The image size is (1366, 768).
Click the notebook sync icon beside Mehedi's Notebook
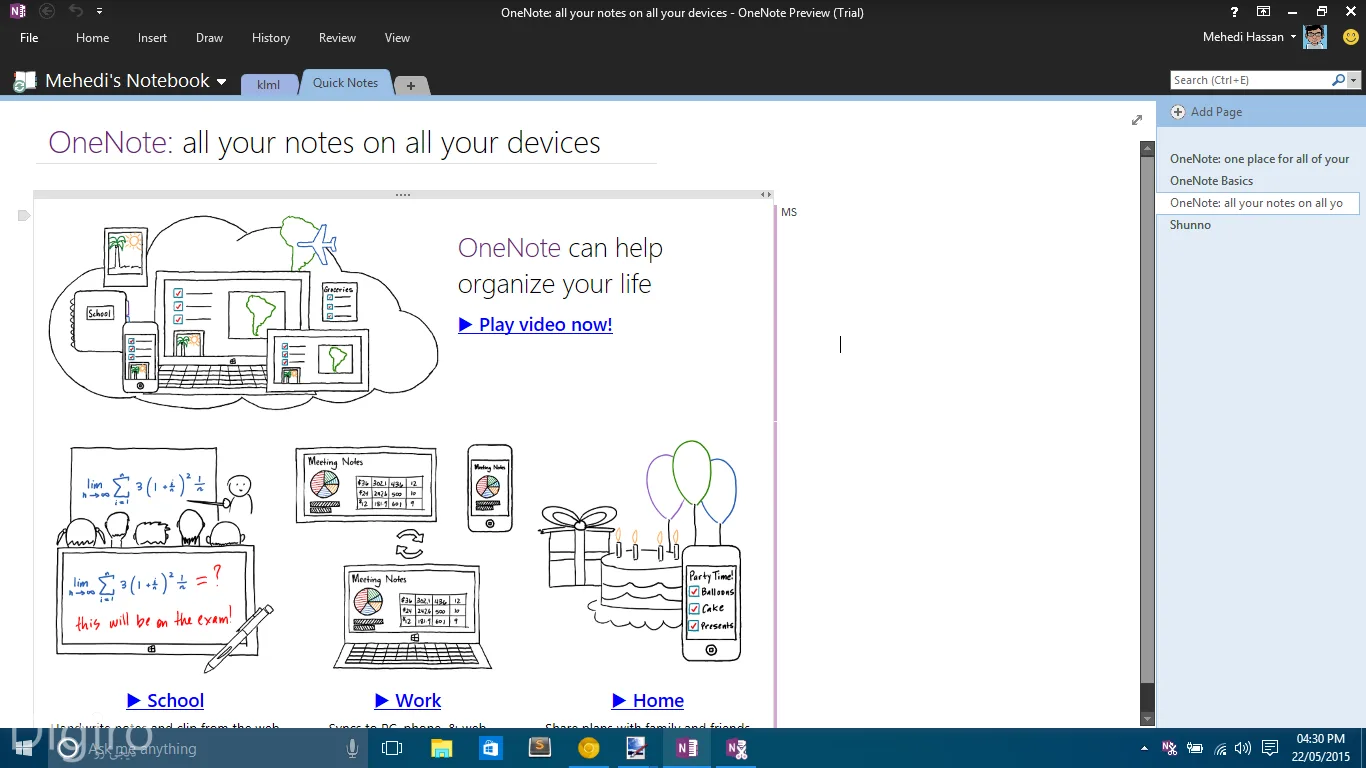pos(23,82)
